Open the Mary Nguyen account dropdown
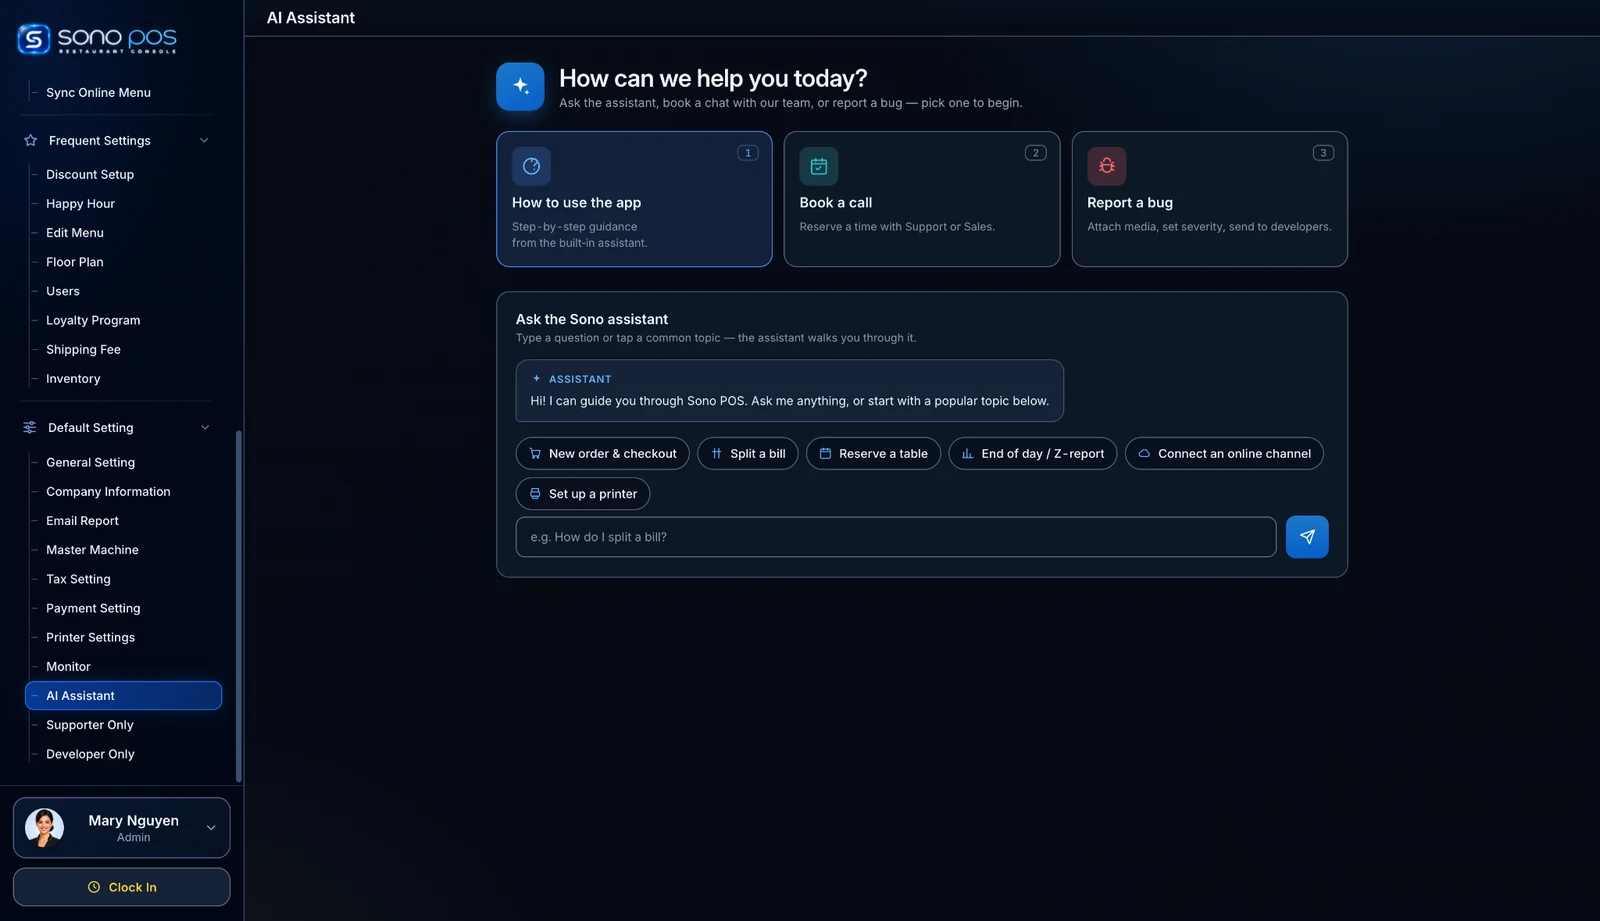 tap(211, 828)
